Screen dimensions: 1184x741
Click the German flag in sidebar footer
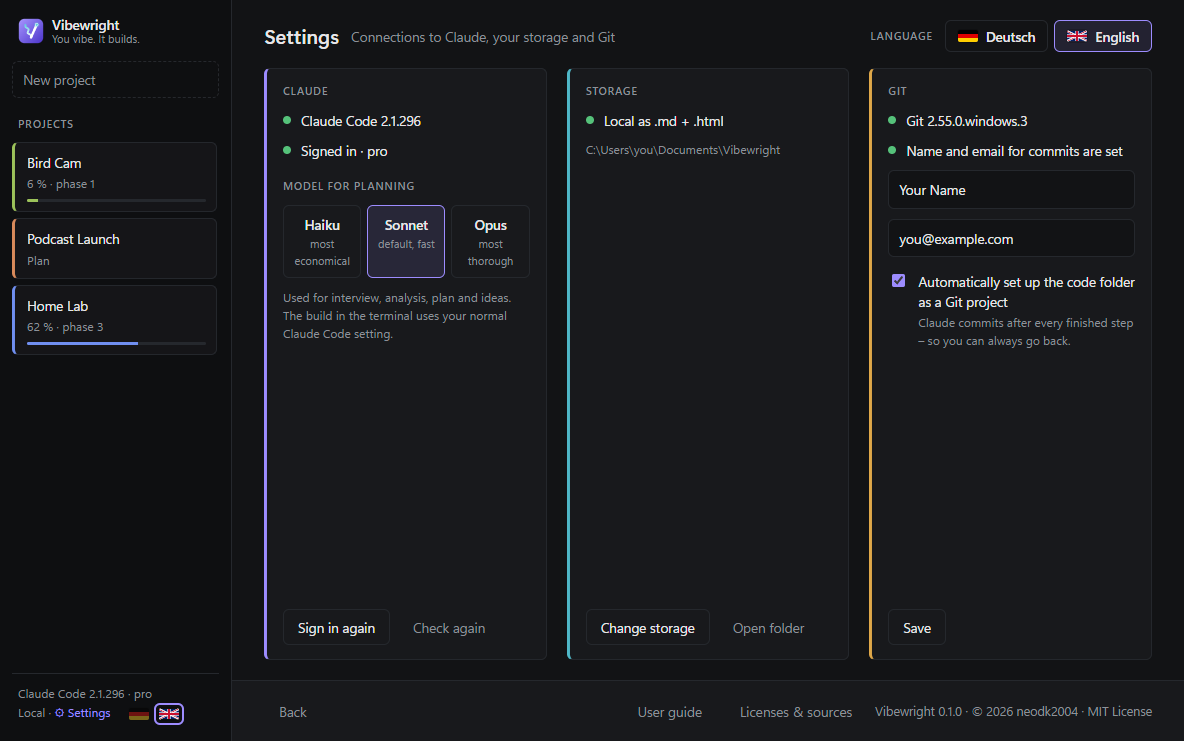(139, 714)
